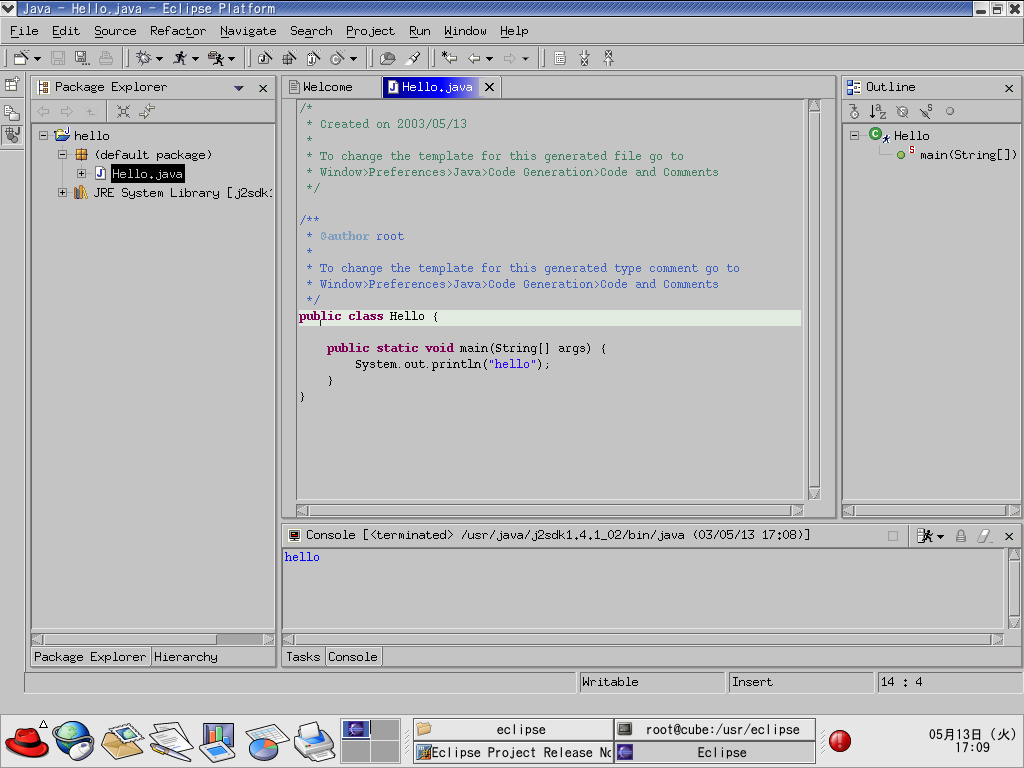Image resolution: width=1024 pixels, height=768 pixels.
Task: Toggle Hide Fields in Outline toolbar
Action: [902, 111]
